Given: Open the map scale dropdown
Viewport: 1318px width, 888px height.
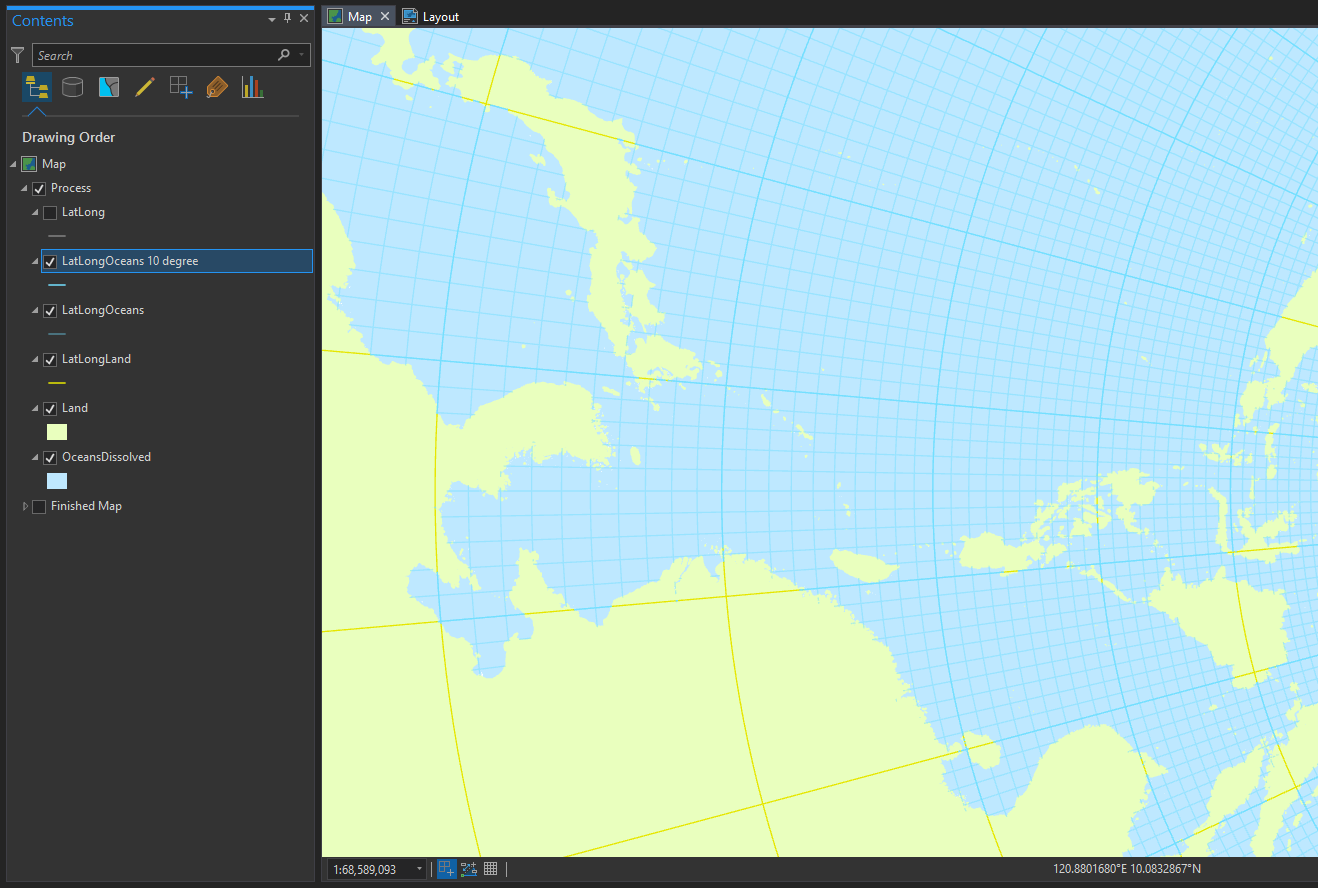Looking at the screenshot, I should pos(418,869).
